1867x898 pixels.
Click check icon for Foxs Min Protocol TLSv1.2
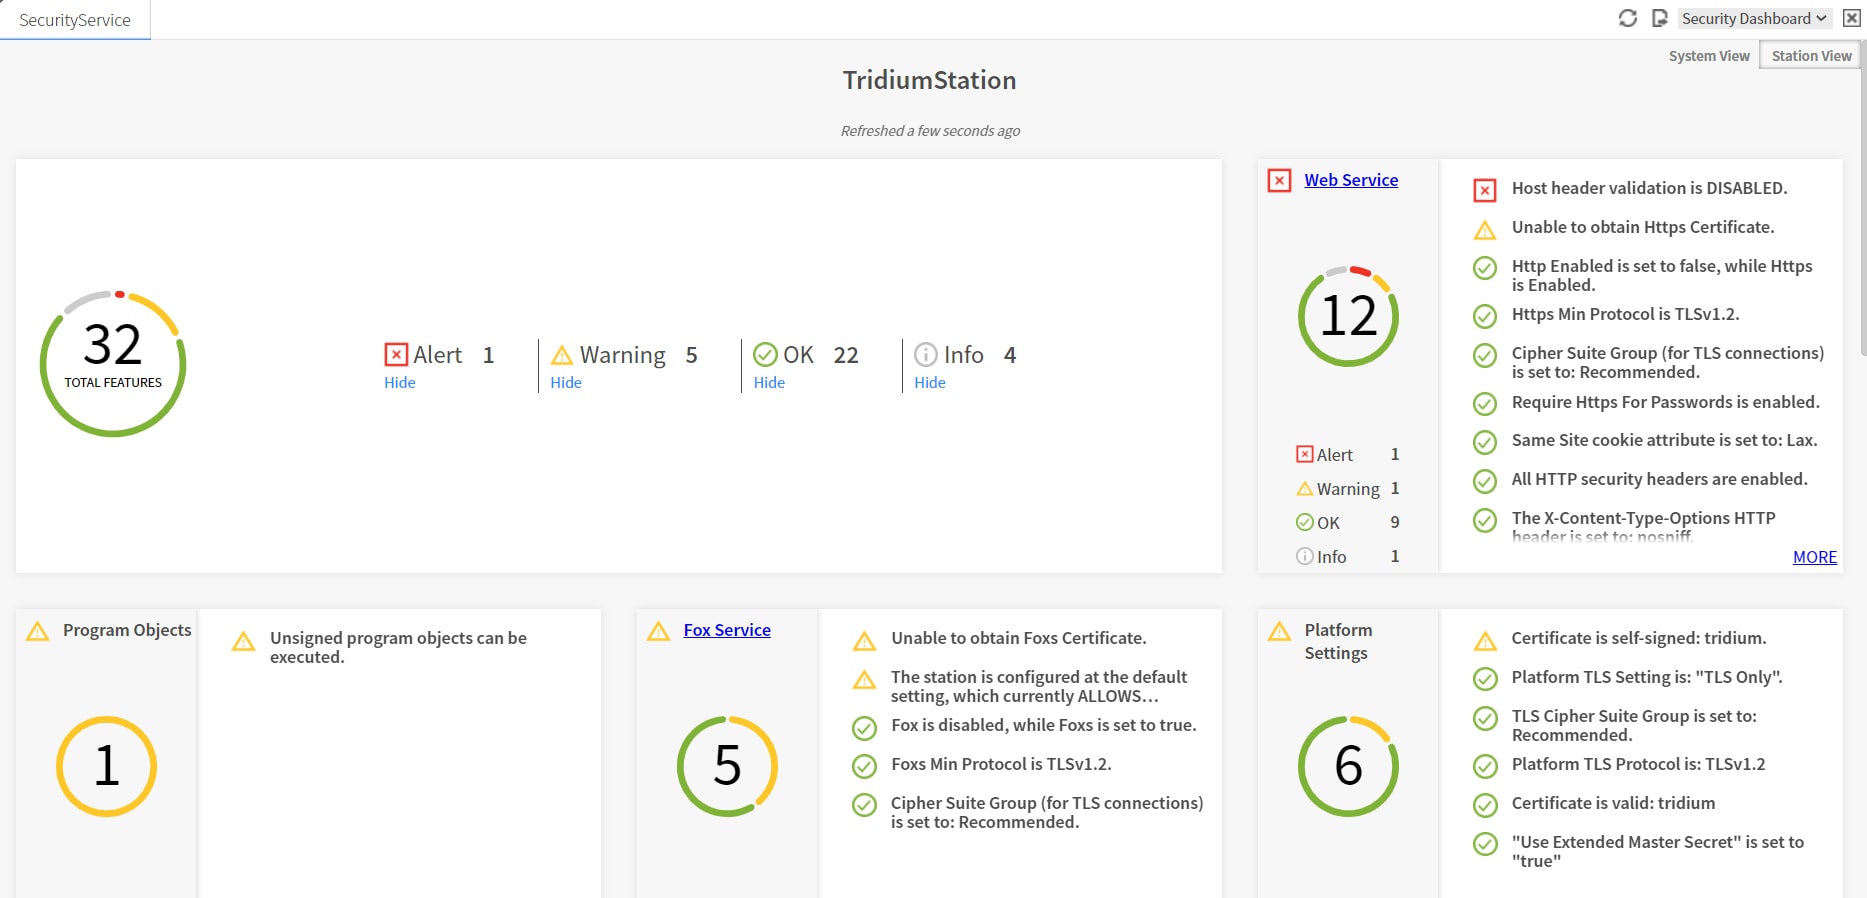pos(864,767)
